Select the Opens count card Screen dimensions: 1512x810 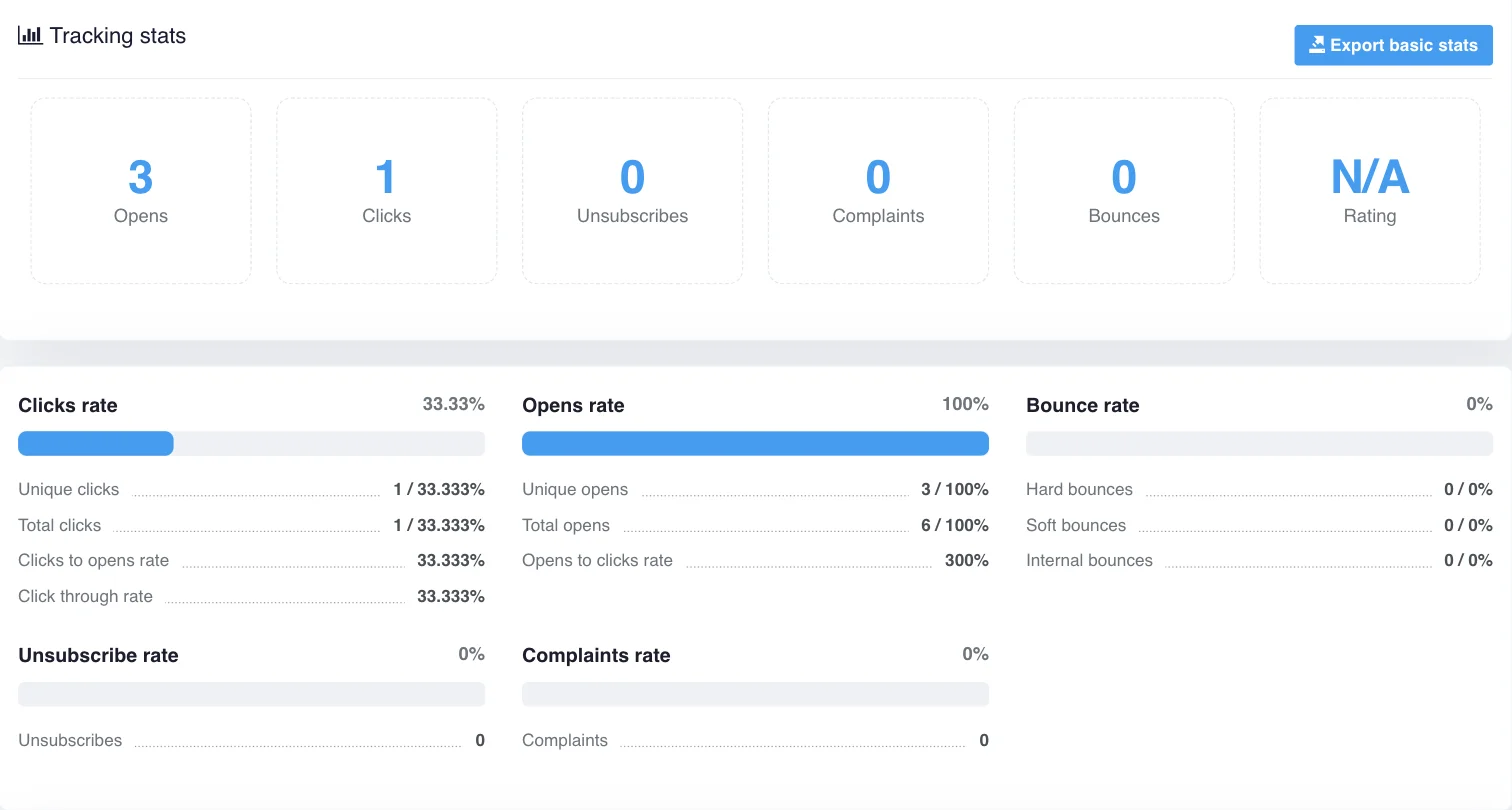pyautogui.click(x=141, y=190)
